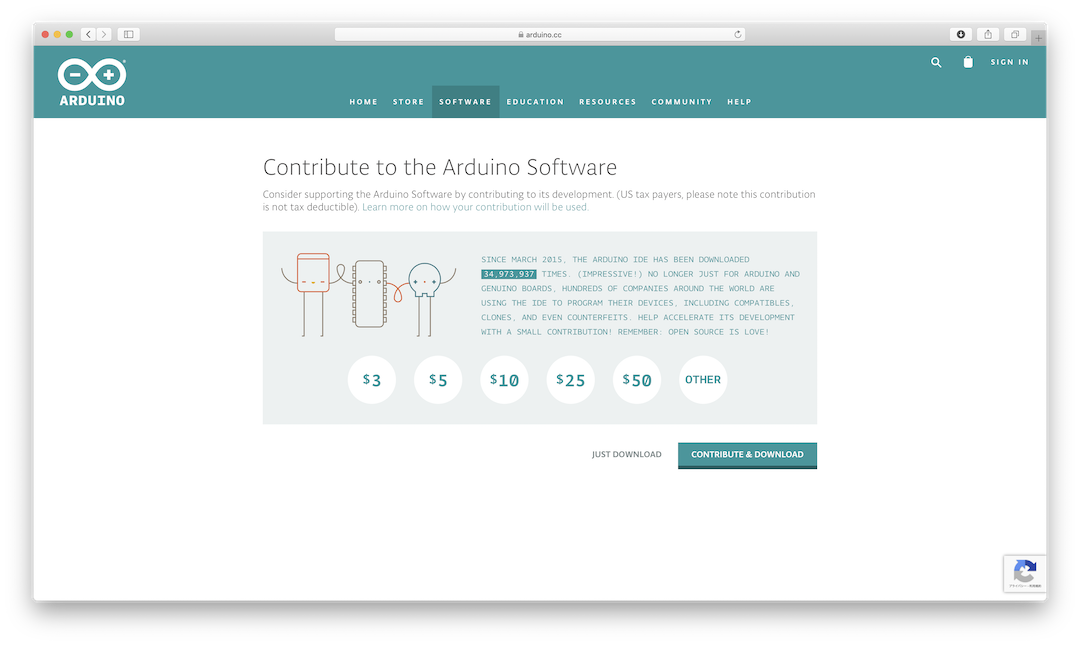Select the $10 contribution amount
This screenshot has height=645, width=1080.
tap(505, 380)
